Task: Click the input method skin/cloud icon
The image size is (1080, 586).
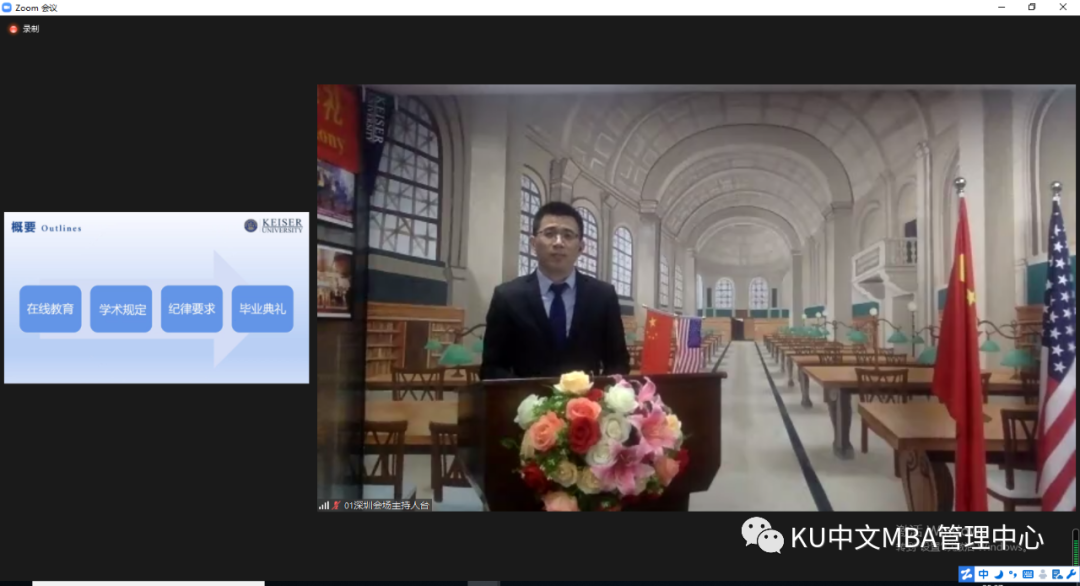Action: pos(1057,574)
